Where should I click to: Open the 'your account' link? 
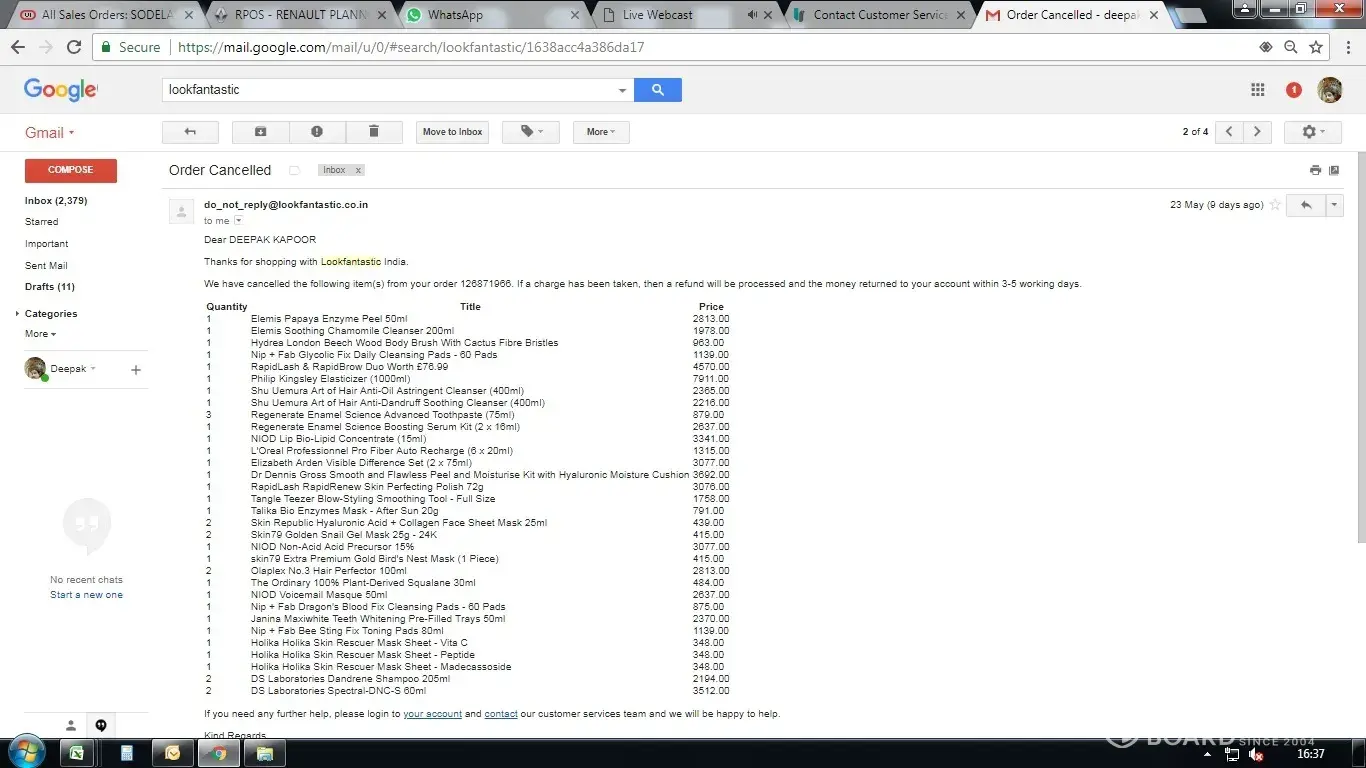tap(433, 714)
